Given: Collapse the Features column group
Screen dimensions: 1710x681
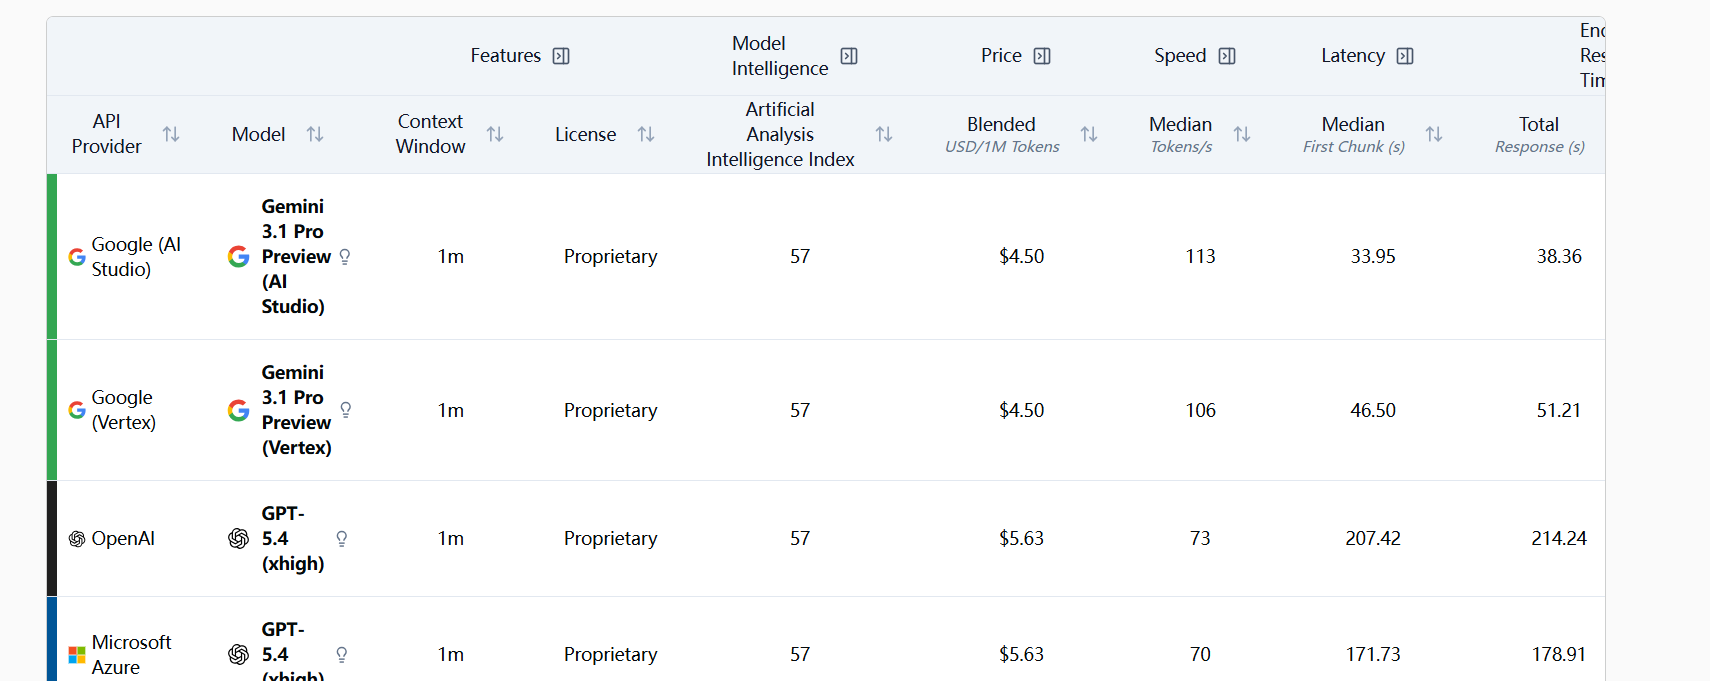Looking at the screenshot, I should click(x=561, y=56).
